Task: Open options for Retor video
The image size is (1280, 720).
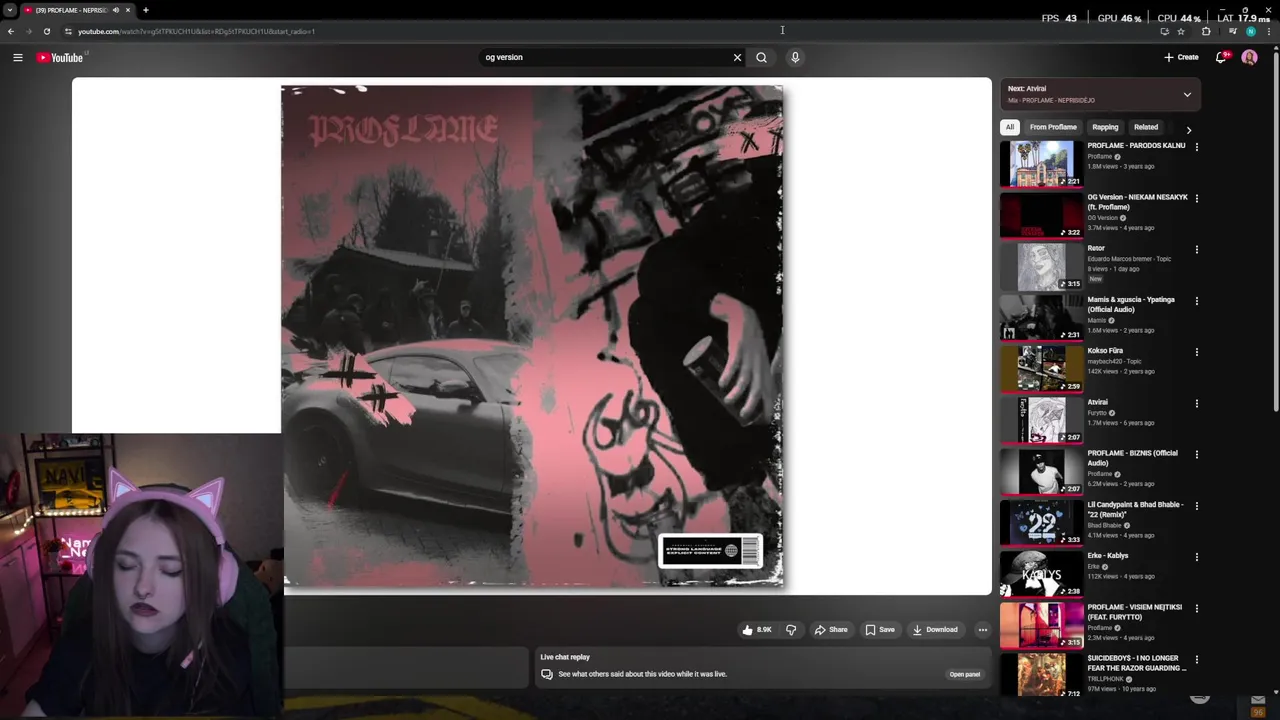Action: pyautogui.click(x=1196, y=249)
